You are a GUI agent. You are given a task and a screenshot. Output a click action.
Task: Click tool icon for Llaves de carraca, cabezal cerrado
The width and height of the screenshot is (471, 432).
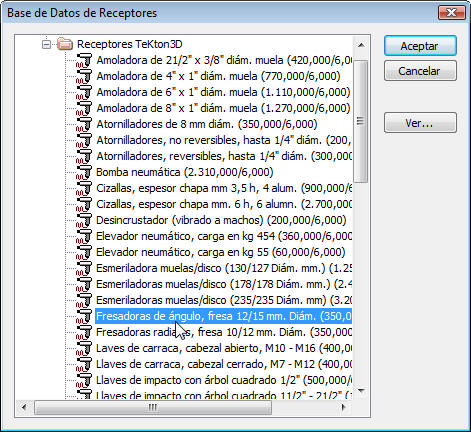click(x=84, y=364)
